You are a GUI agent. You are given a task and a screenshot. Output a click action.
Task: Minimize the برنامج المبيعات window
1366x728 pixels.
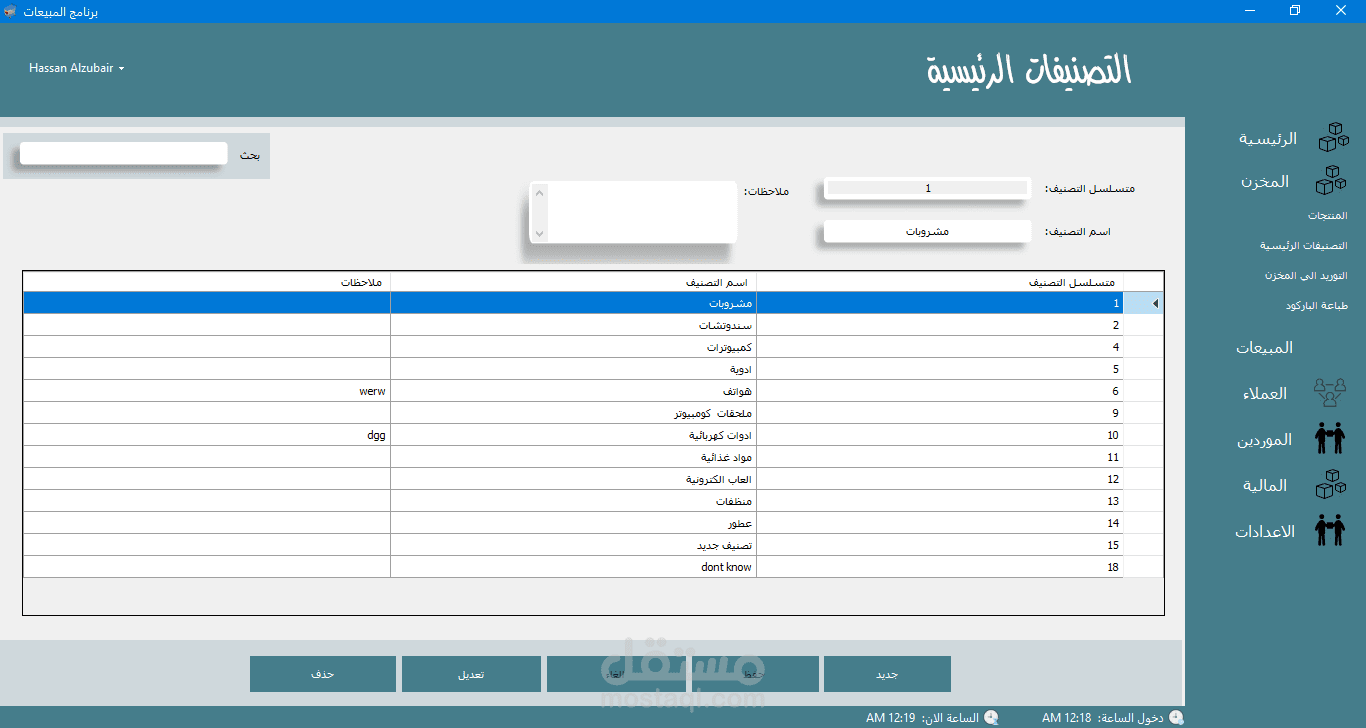1250,11
